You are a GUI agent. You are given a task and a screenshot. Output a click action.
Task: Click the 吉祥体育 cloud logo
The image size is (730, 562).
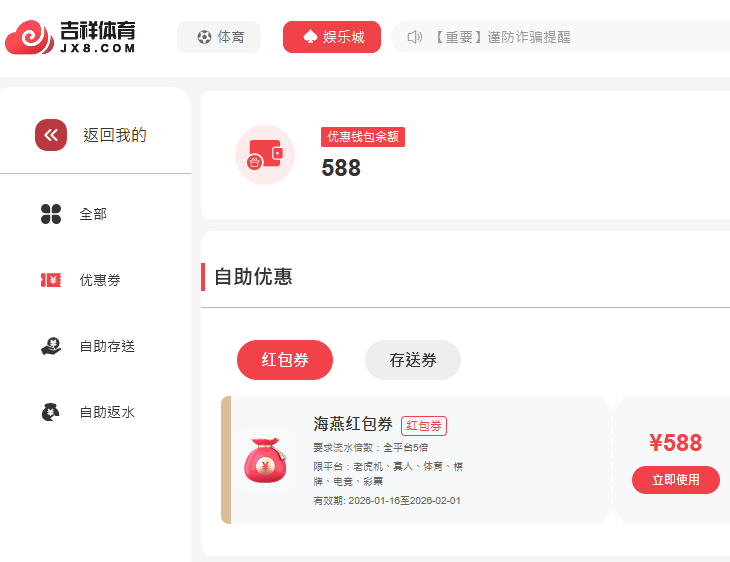[29, 37]
